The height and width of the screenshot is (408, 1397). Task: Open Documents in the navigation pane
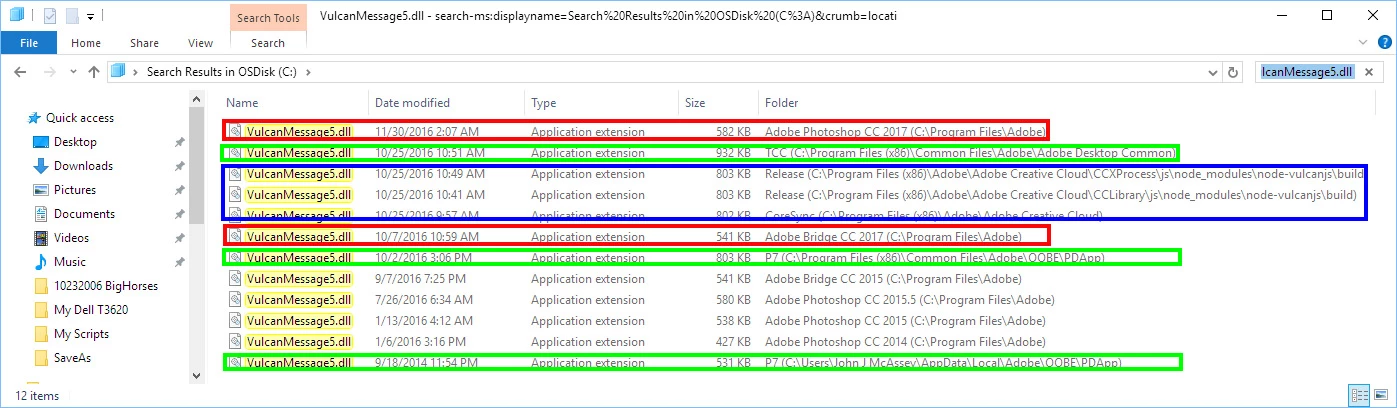84,214
